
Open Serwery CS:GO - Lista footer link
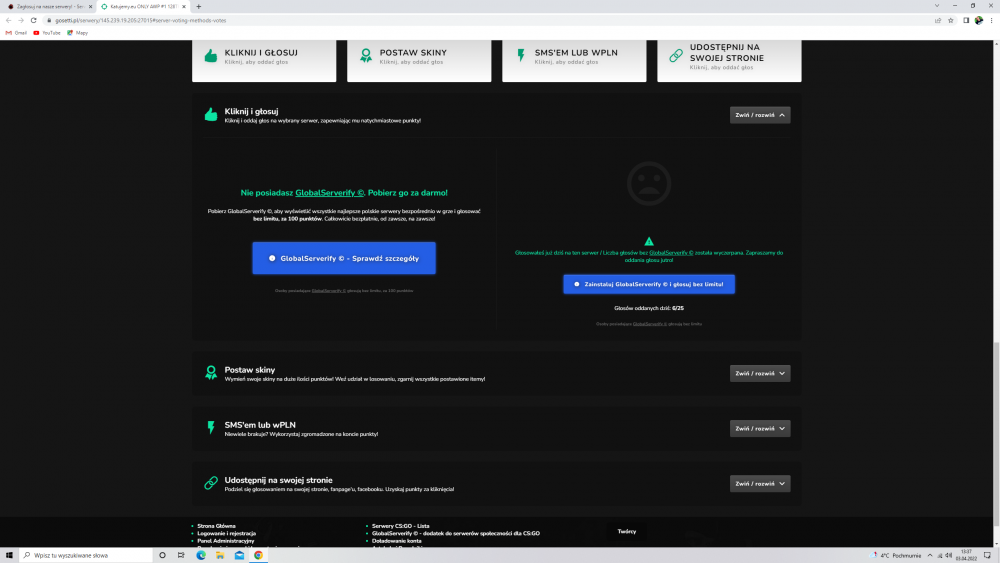click(x=401, y=526)
